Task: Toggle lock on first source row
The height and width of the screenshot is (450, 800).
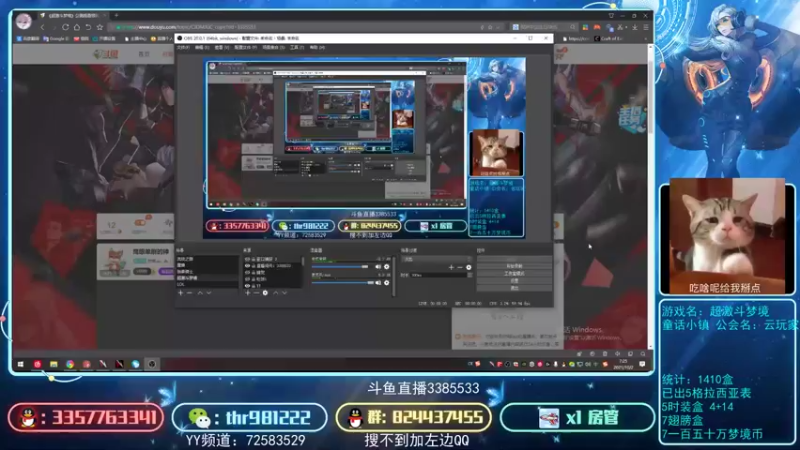Action: (253, 259)
